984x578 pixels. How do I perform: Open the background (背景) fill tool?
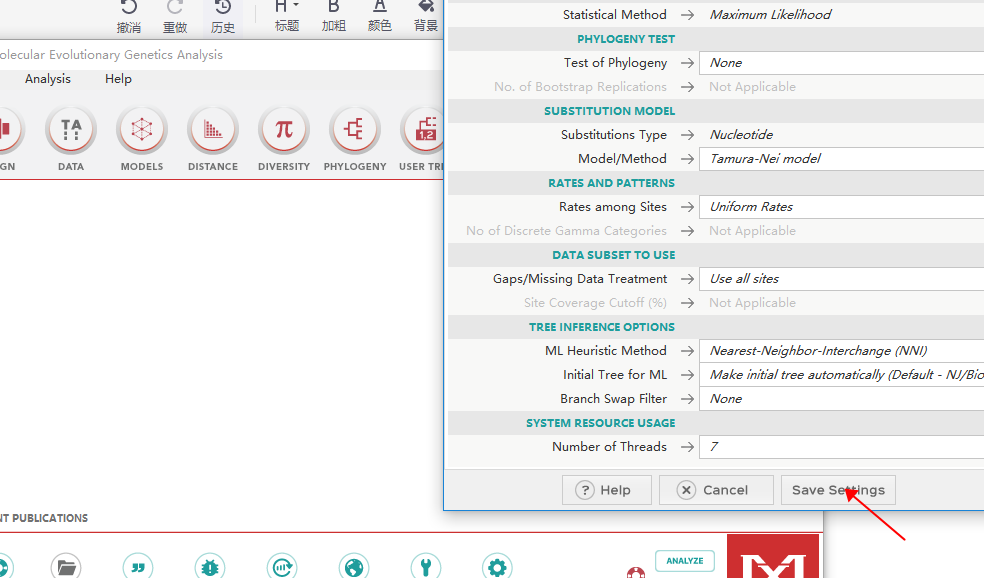pos(425,16)
